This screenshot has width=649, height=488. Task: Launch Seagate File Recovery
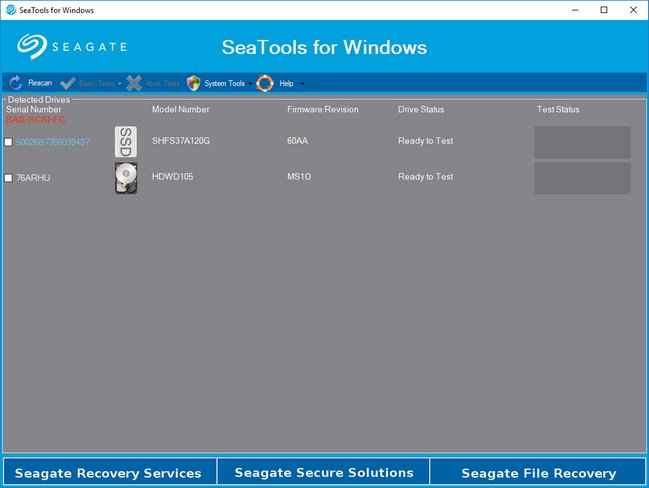(x=538, y=473)
